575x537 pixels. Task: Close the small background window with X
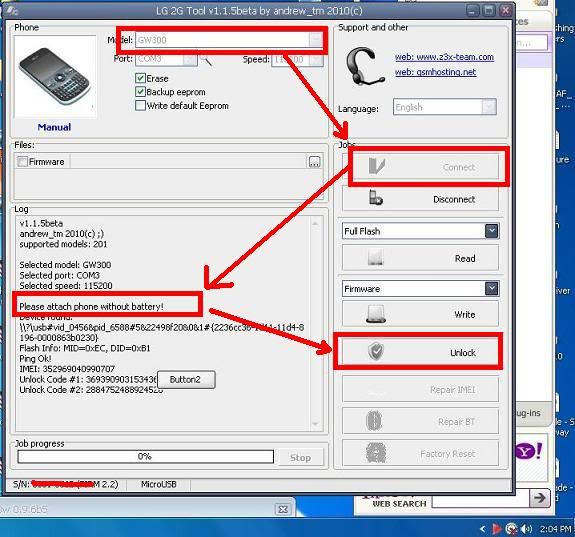pyautogui.click(x=283, y=509)
